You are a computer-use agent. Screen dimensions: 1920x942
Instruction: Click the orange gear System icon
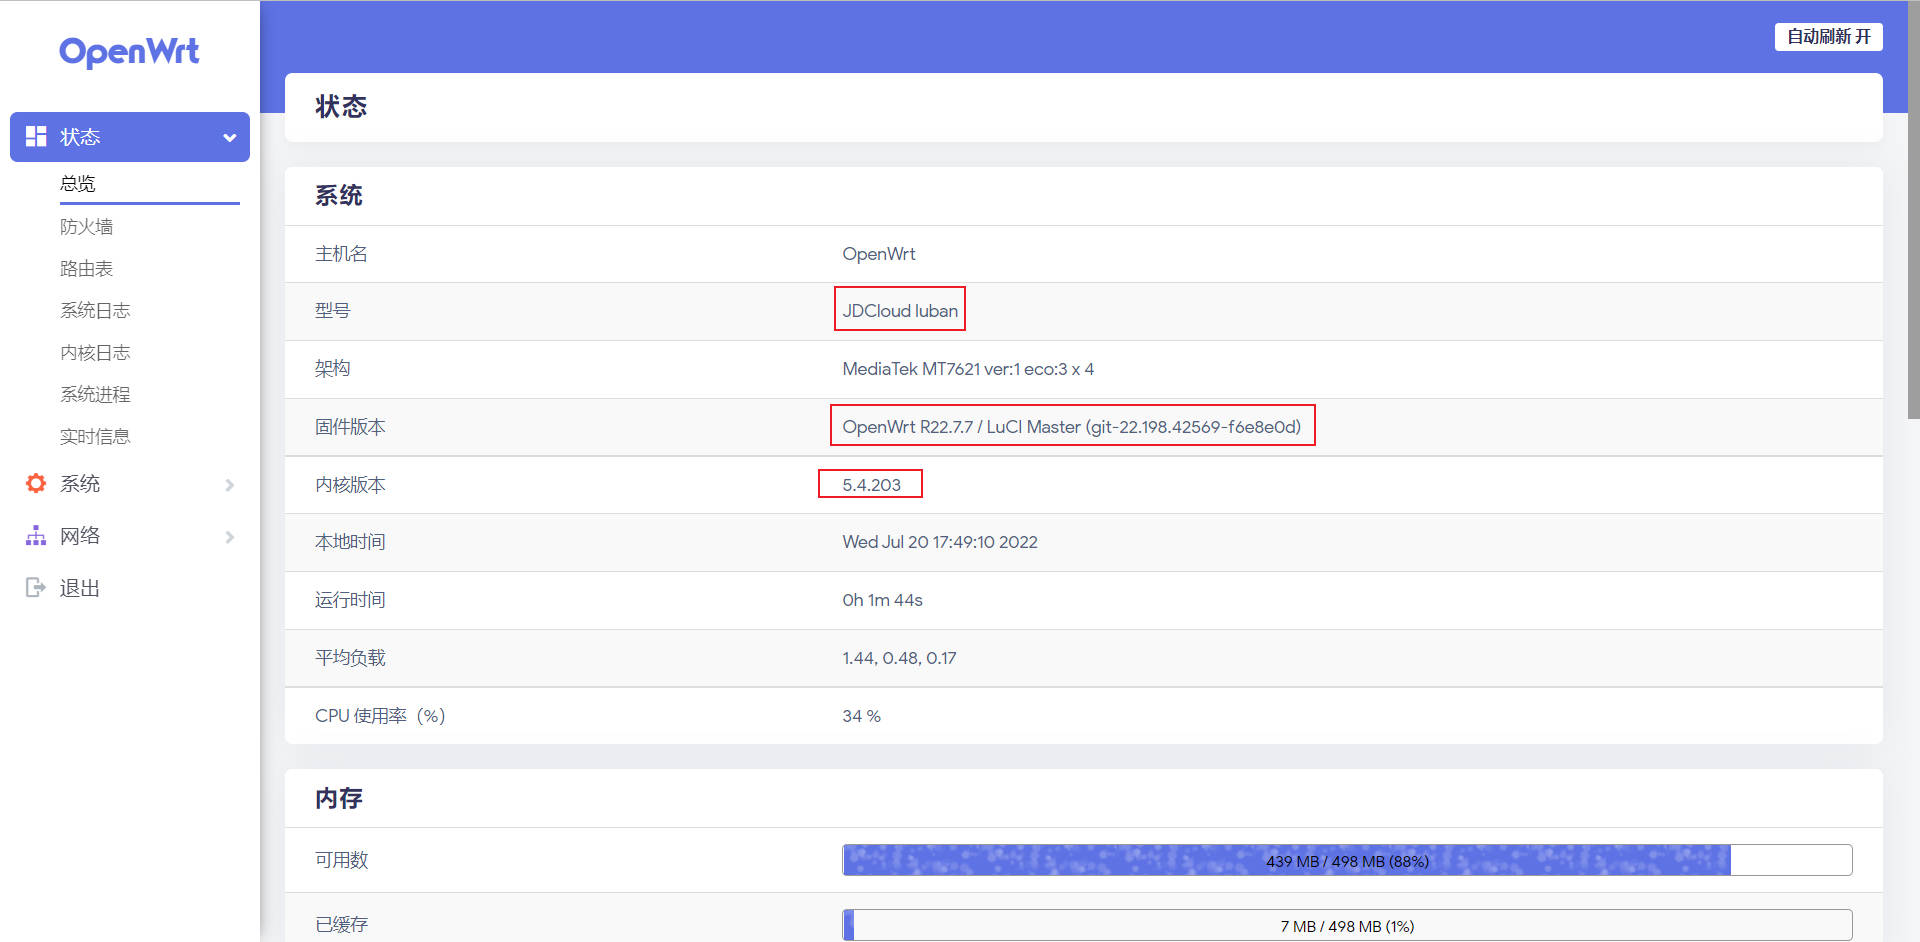pyautogui.click(x=36, y=484)
